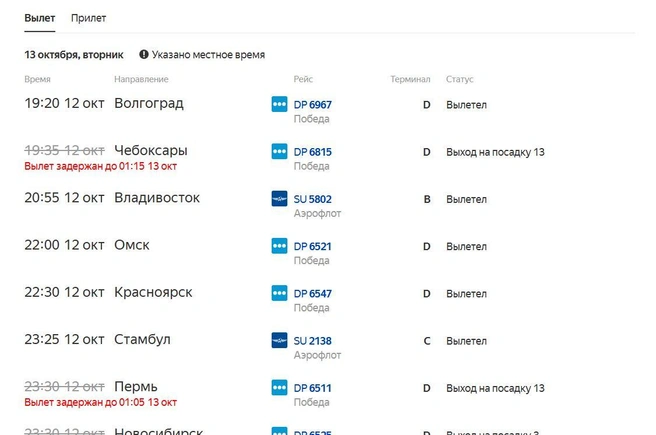Click the Направление column header
Screen dimensions: 656x435
pyautogui.click(x=141, y=79)
